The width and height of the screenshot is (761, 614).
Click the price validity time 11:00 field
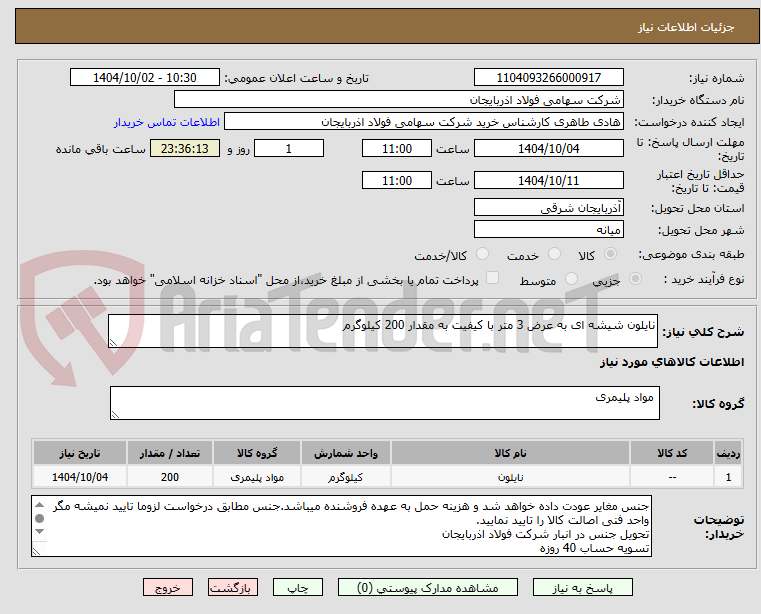397,181
